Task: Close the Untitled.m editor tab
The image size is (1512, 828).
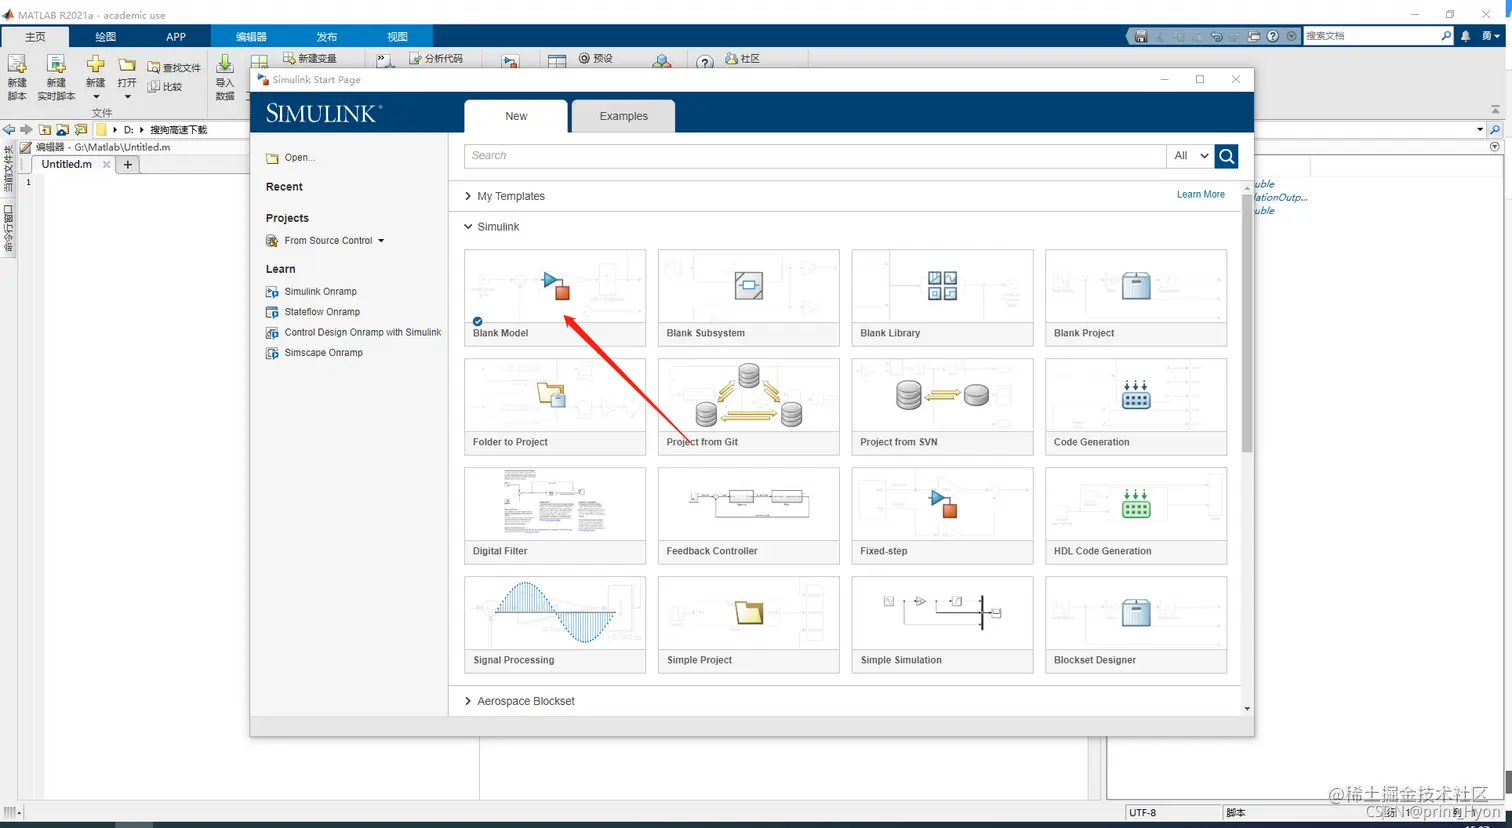Action: point(107,164)
